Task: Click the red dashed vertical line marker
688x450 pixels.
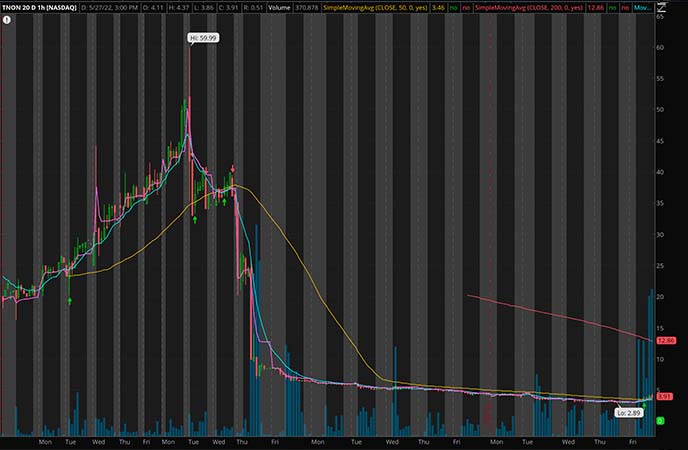Action: [489, 200]
